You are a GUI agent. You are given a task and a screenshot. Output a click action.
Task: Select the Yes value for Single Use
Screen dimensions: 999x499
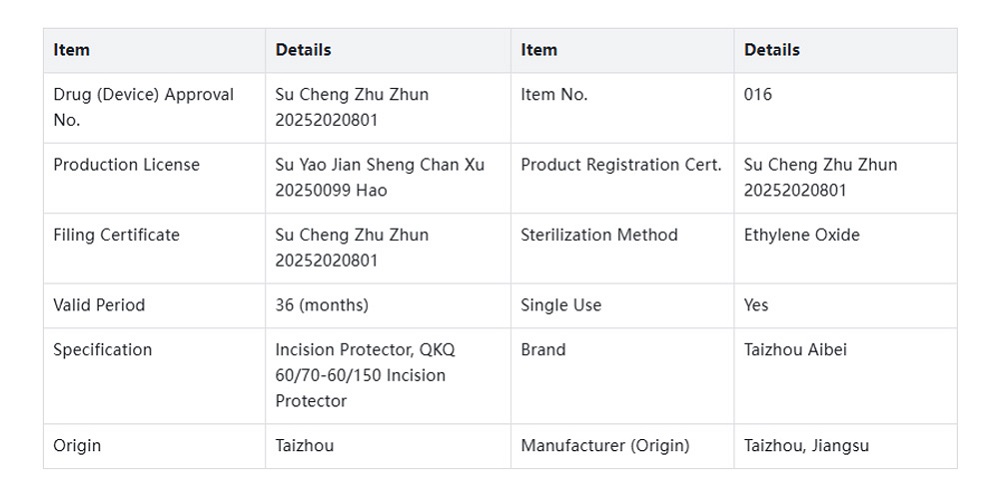point(756,305)
